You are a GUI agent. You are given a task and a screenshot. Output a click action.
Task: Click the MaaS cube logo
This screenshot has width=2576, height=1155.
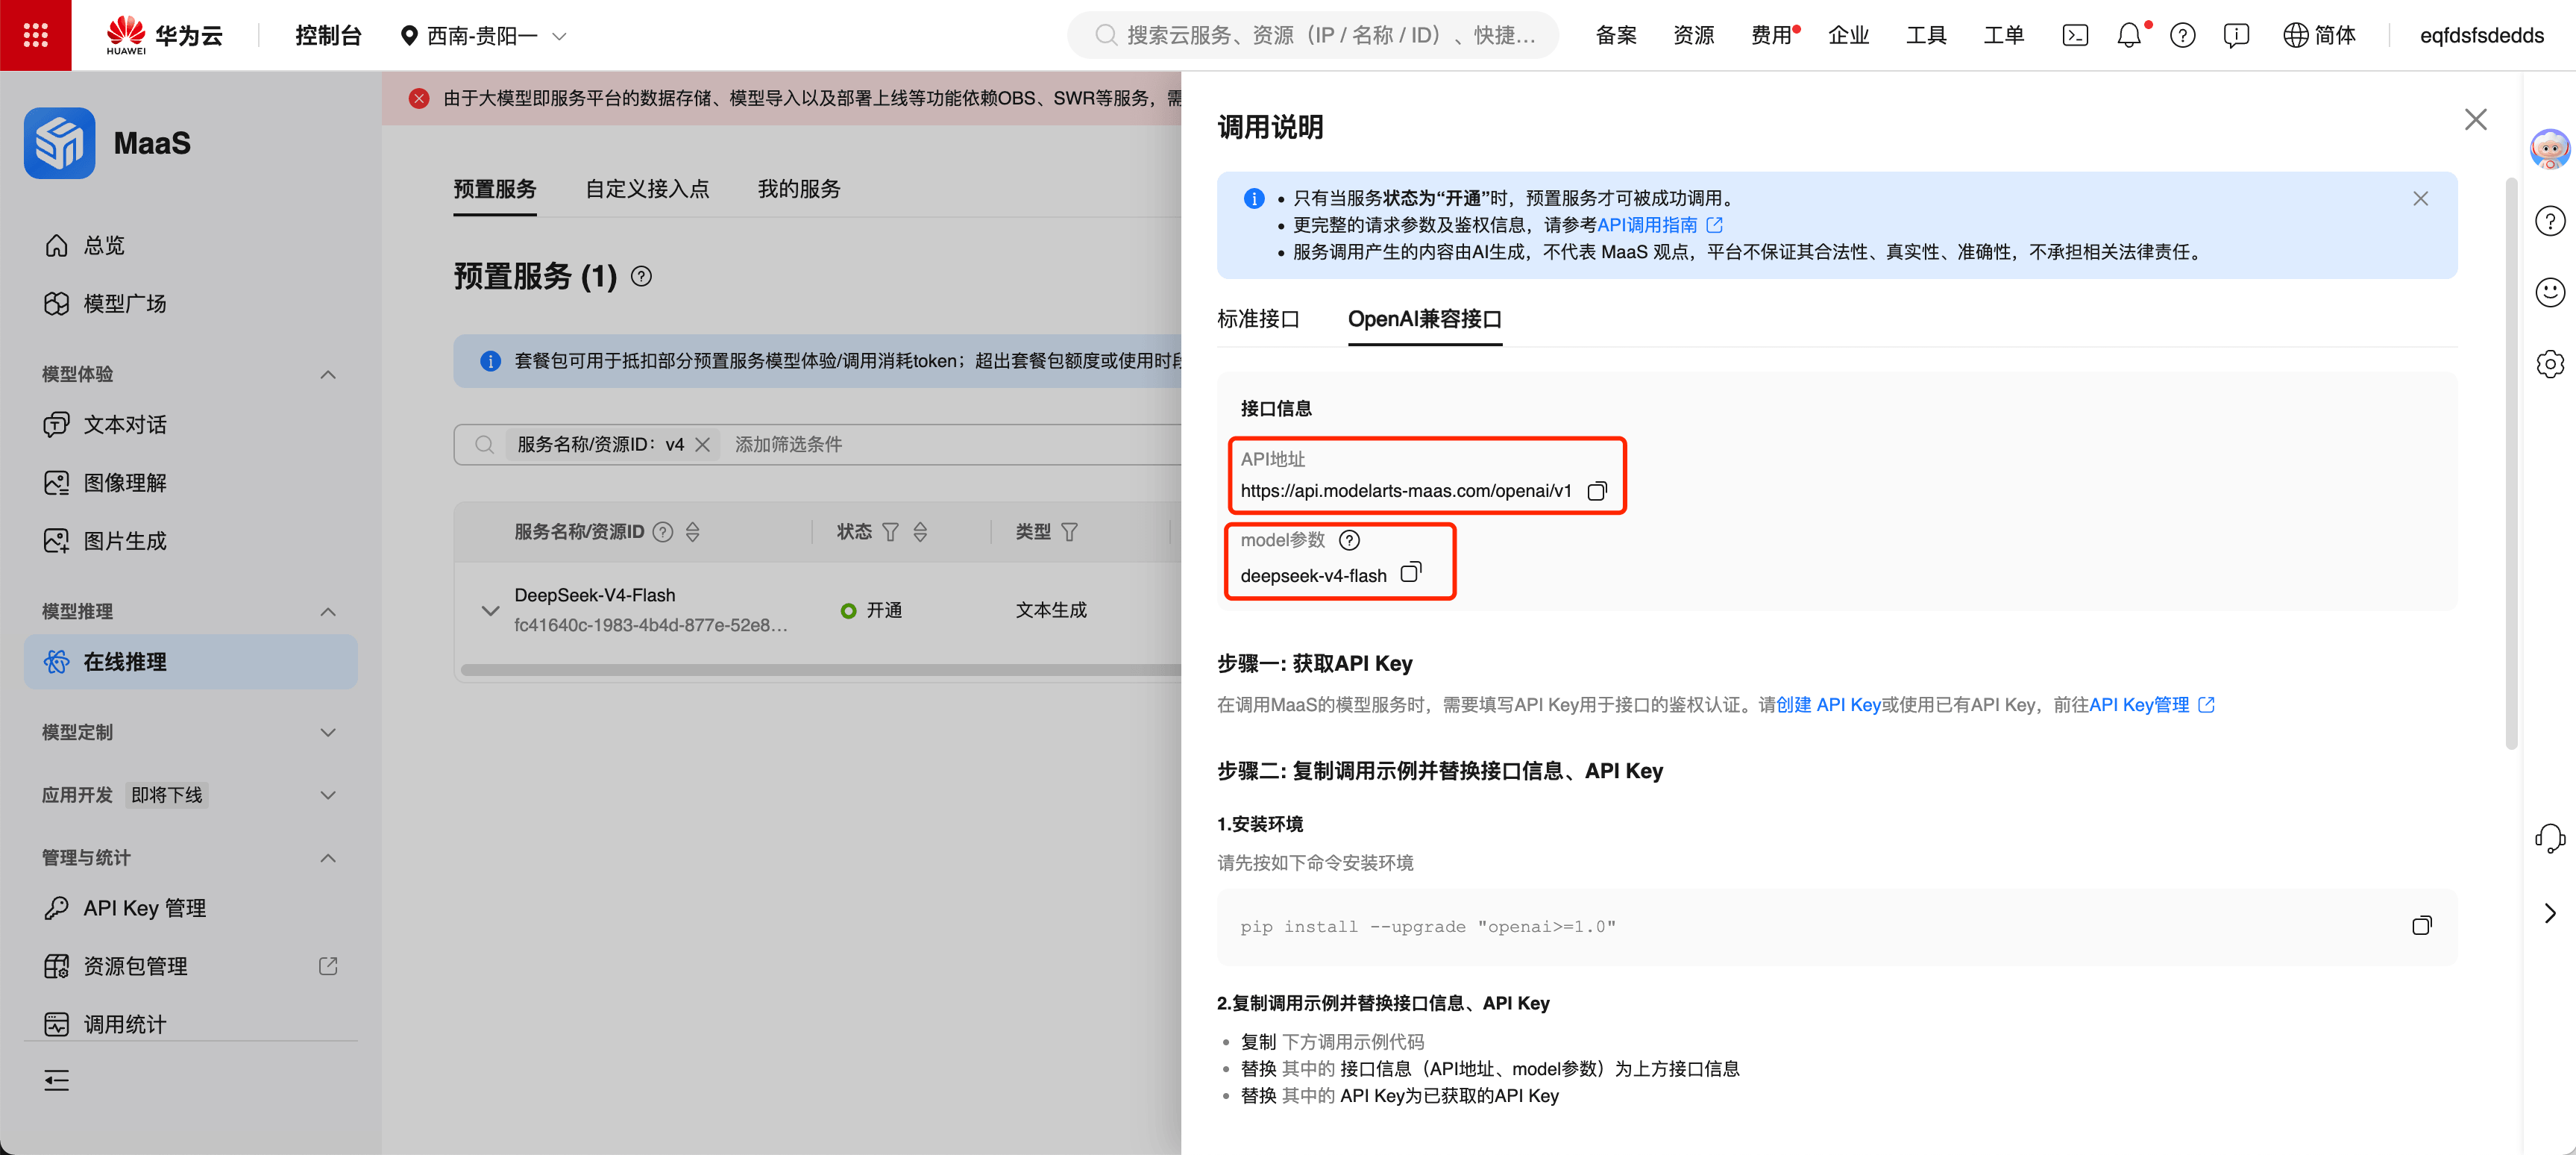[x=60, y=143]
